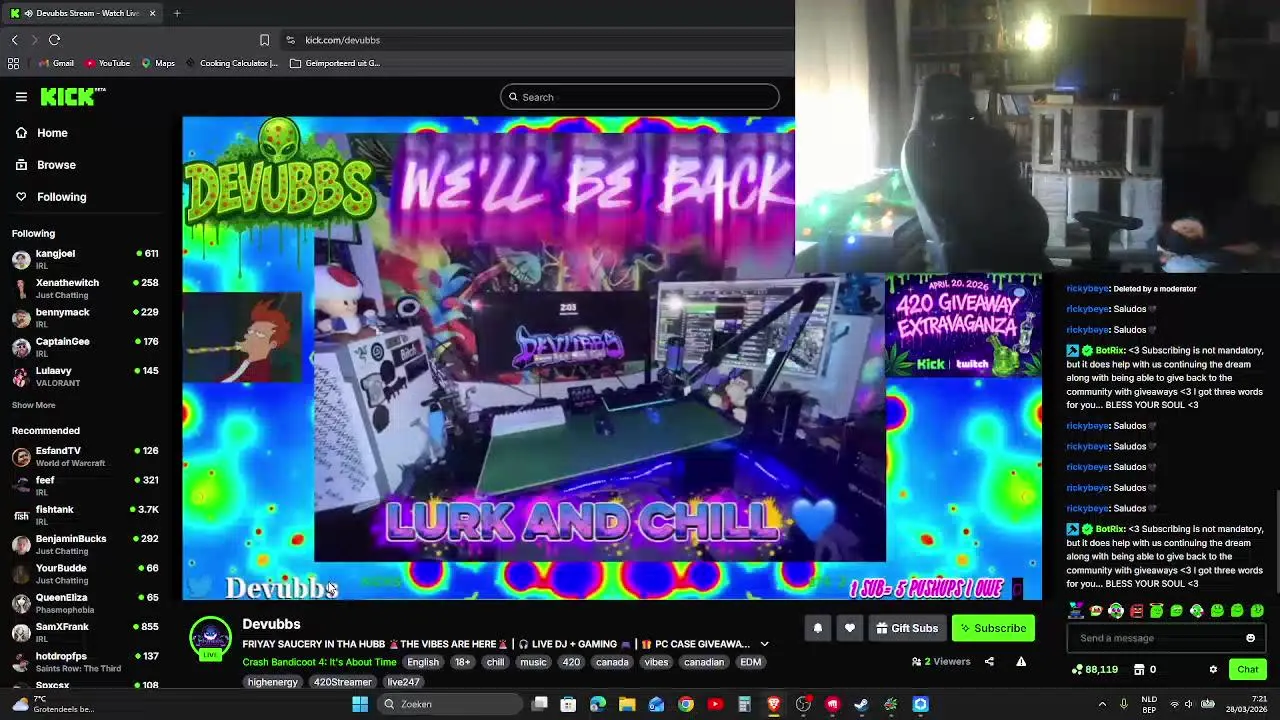Open Steam from the taskbar
The height and width of the screenshot is (720, 1280).
click(861, 704)
